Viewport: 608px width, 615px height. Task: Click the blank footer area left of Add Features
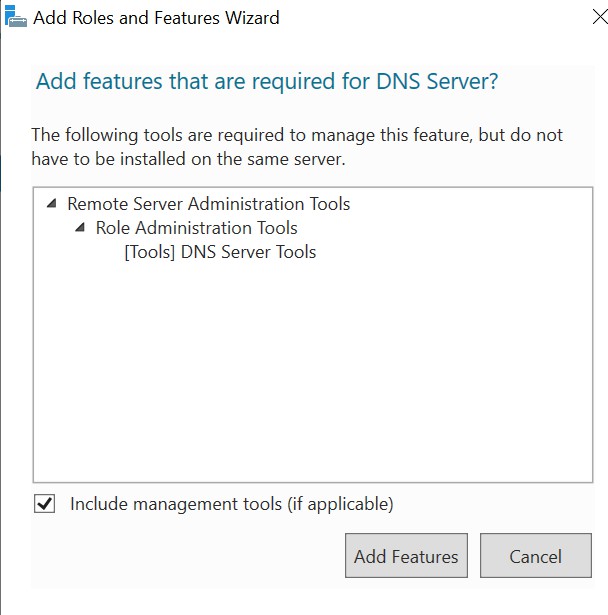(188, 556)
